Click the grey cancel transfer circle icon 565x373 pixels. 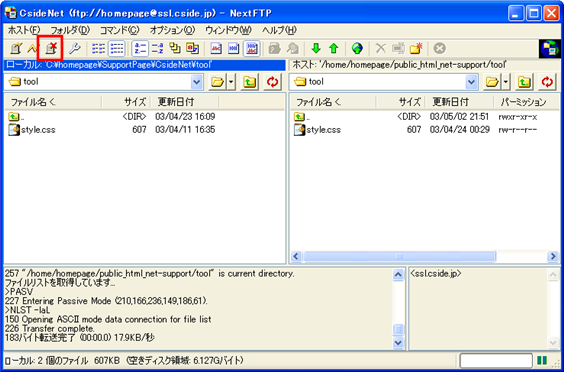point(439,48)
